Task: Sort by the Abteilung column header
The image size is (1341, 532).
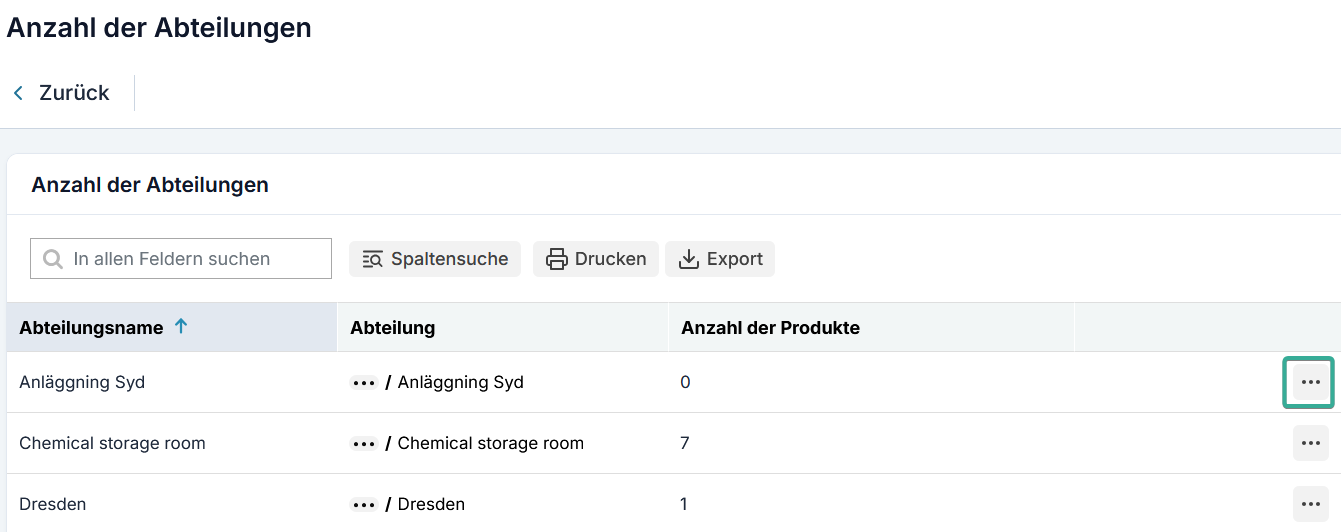Action: [x=392, y=328]
